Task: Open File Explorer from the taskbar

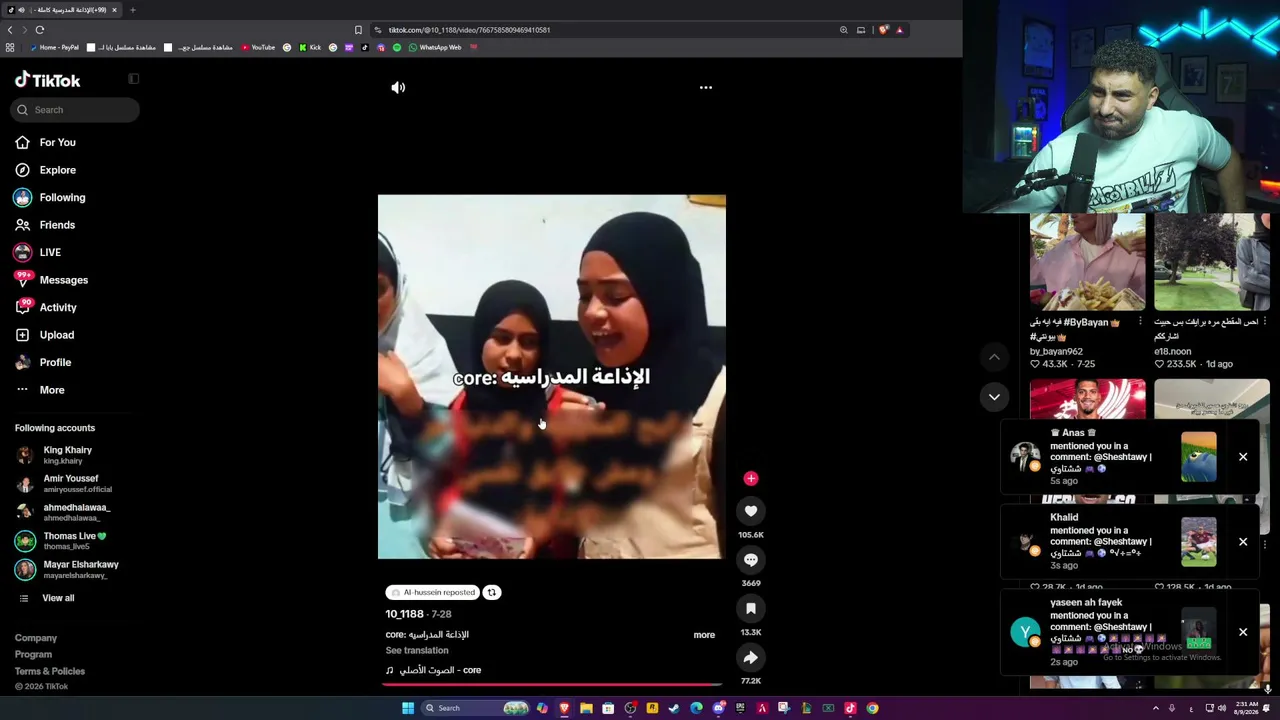Action: [x=586, y=709]
